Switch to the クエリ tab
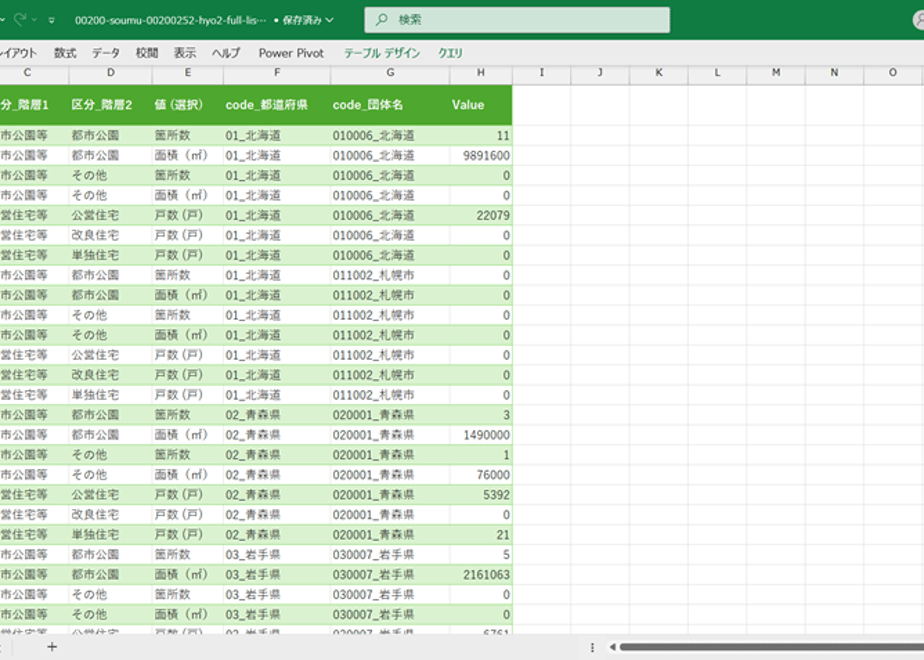The width and height of the screenshot is (924, 660). (450, 53)
